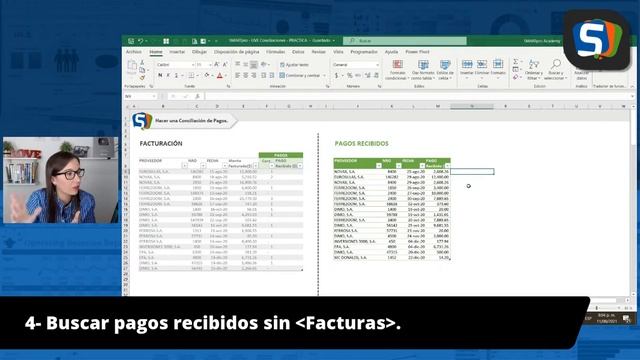
Task: Open FECHA filter in Pagos Recibidos table
Action: pyautogui.click(x=422, y=166)
